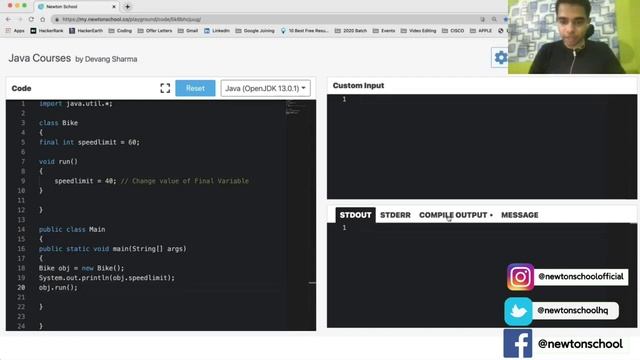The width and height of the screenshot is (640, 360).
Task: Go back using browser back arrow
Action: tap(9, 19)
